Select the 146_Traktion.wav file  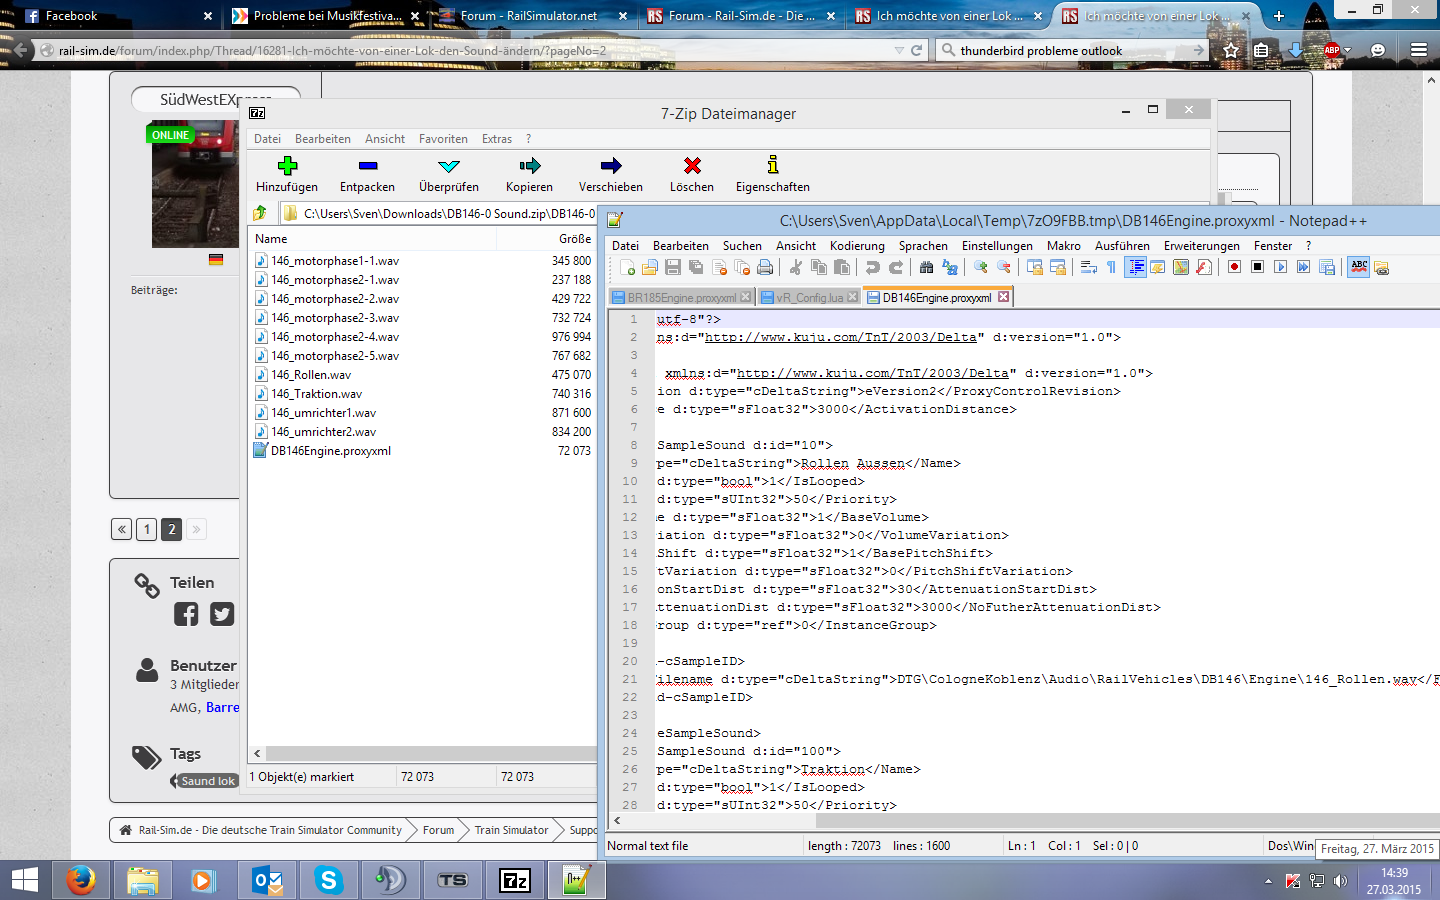tap(316, 394)
